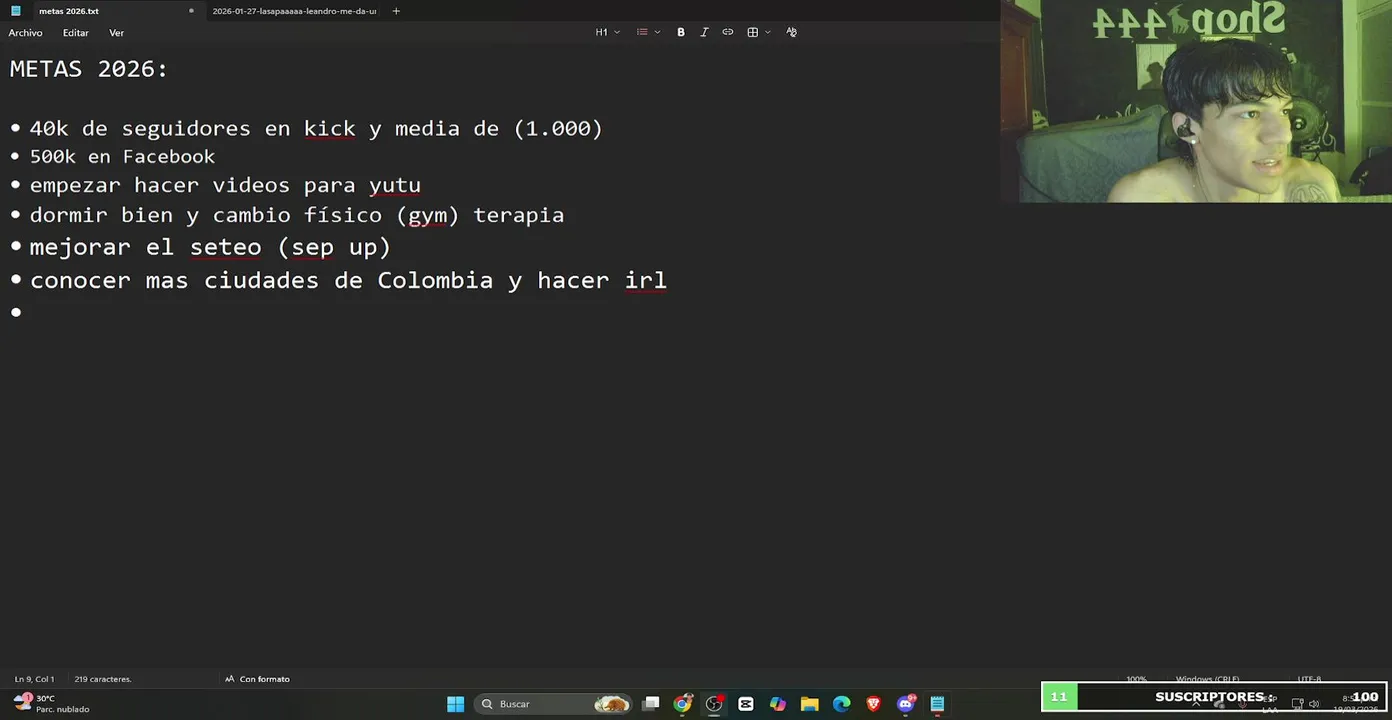Click the misspelled word 'yutu'
The image size is (1392, 720).
pyautogui.click(x=395, y=186)
